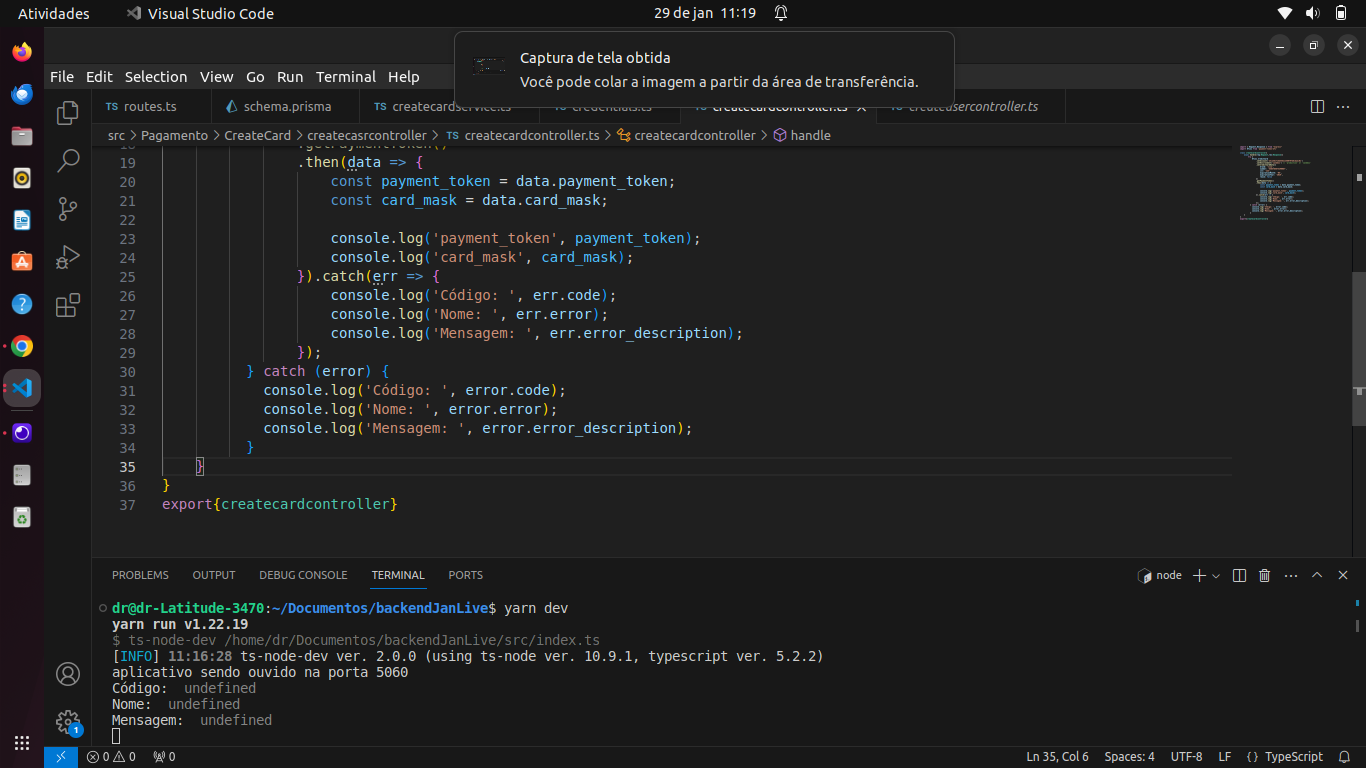
Task: Open Google Chrome from the dock
Action: pyautogui.click(x=22, y=347)
